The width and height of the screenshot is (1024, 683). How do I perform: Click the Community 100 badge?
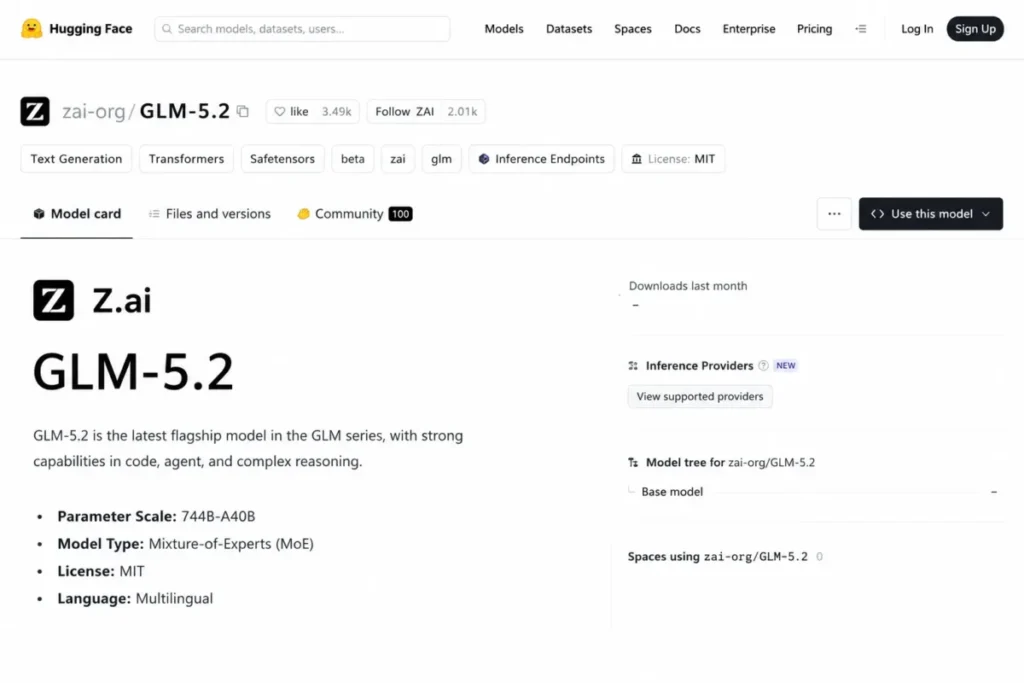(400, 214)
